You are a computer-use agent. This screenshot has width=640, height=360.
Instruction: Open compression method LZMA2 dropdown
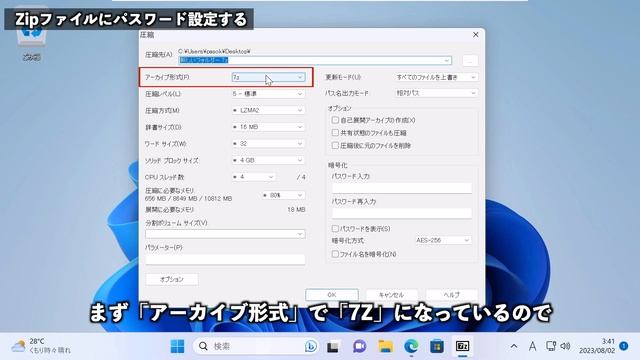tap(268, 110)
